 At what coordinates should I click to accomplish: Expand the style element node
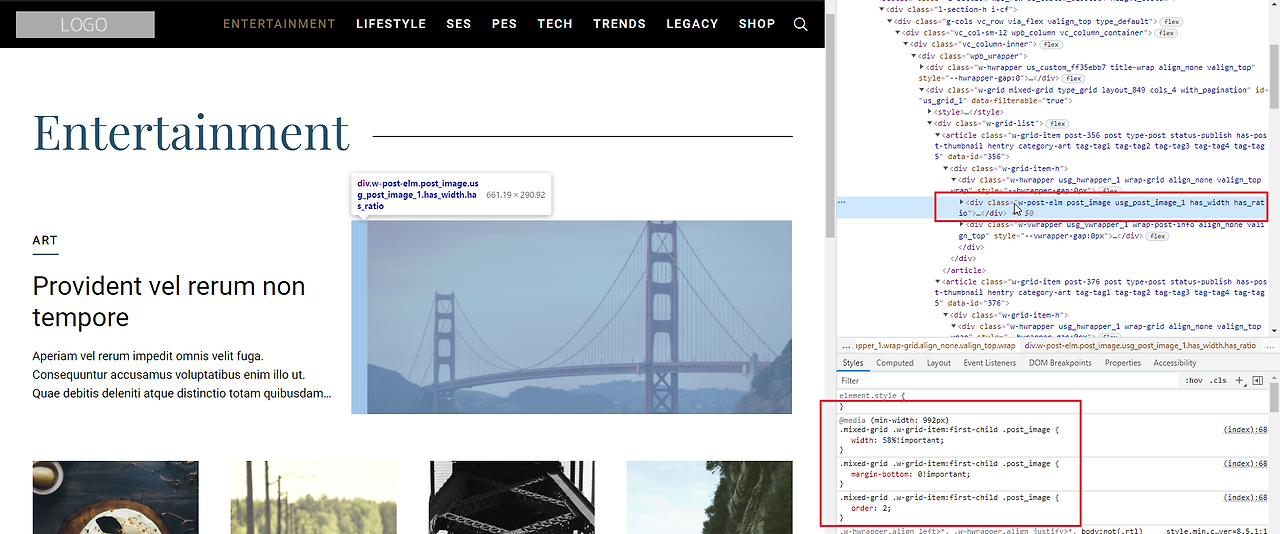pyautogui.click(x=929, y=112)
